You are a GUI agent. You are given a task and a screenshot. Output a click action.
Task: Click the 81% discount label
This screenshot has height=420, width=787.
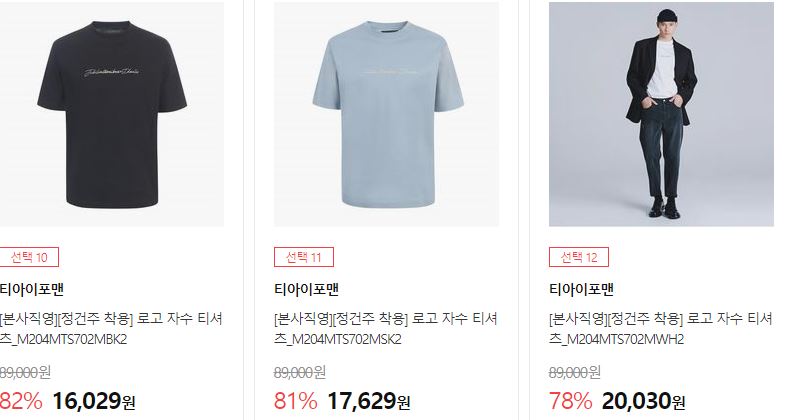click(296, 401)
